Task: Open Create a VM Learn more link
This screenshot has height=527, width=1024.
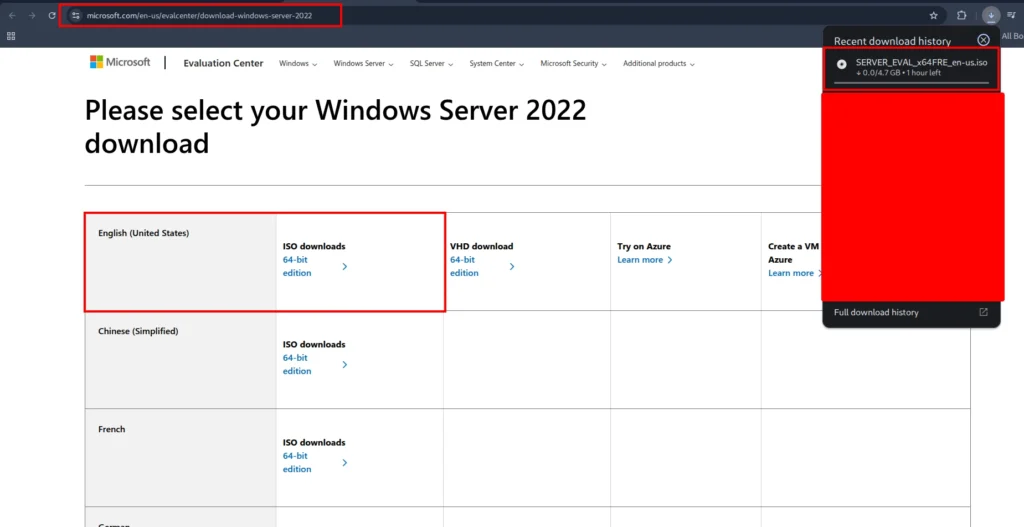Action: 795,273
